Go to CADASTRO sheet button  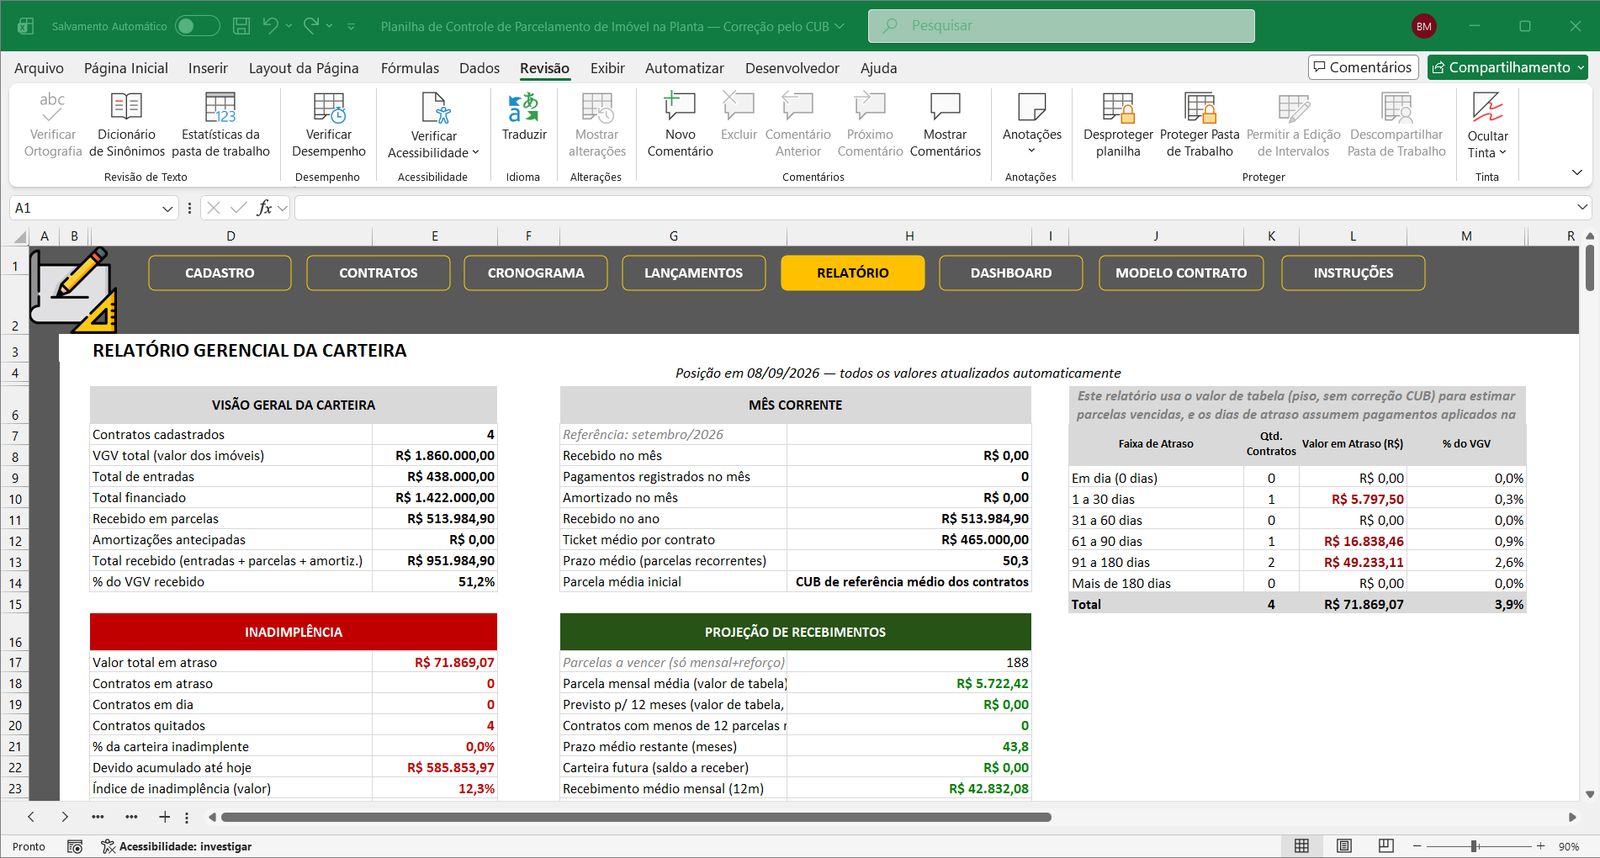(x=220, y=273)
